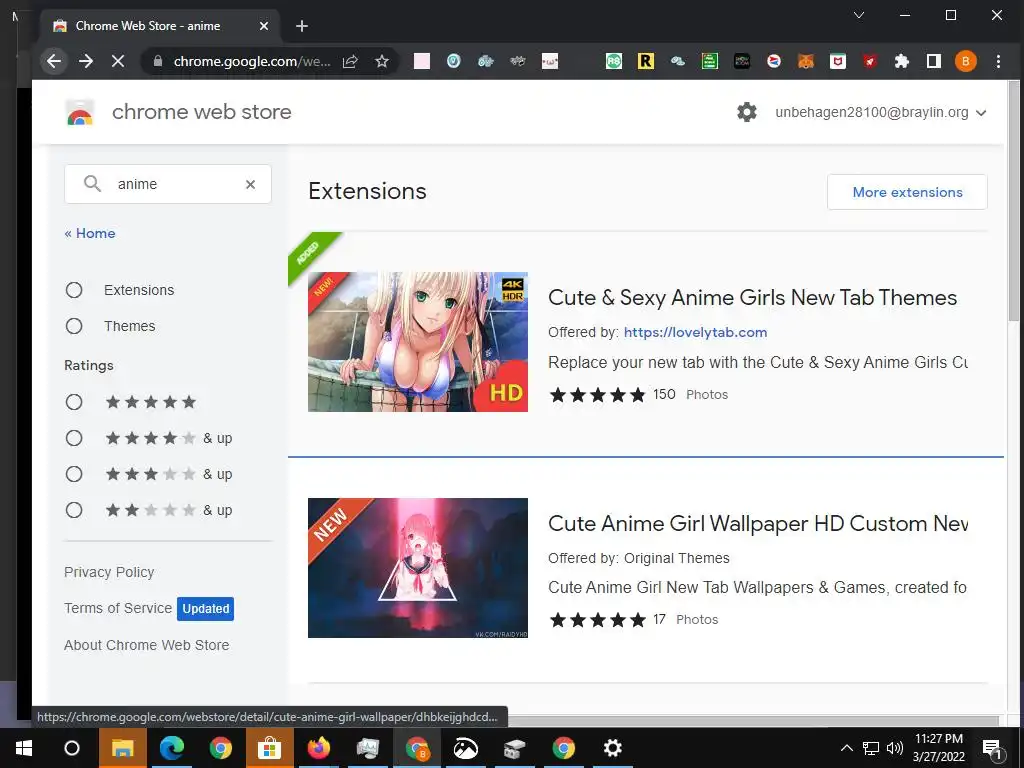The width and height of the screenshot is (1024, 768).
Task: Open Cute Anime Girl Wallpaper HD listing
Action: point(758,524)
